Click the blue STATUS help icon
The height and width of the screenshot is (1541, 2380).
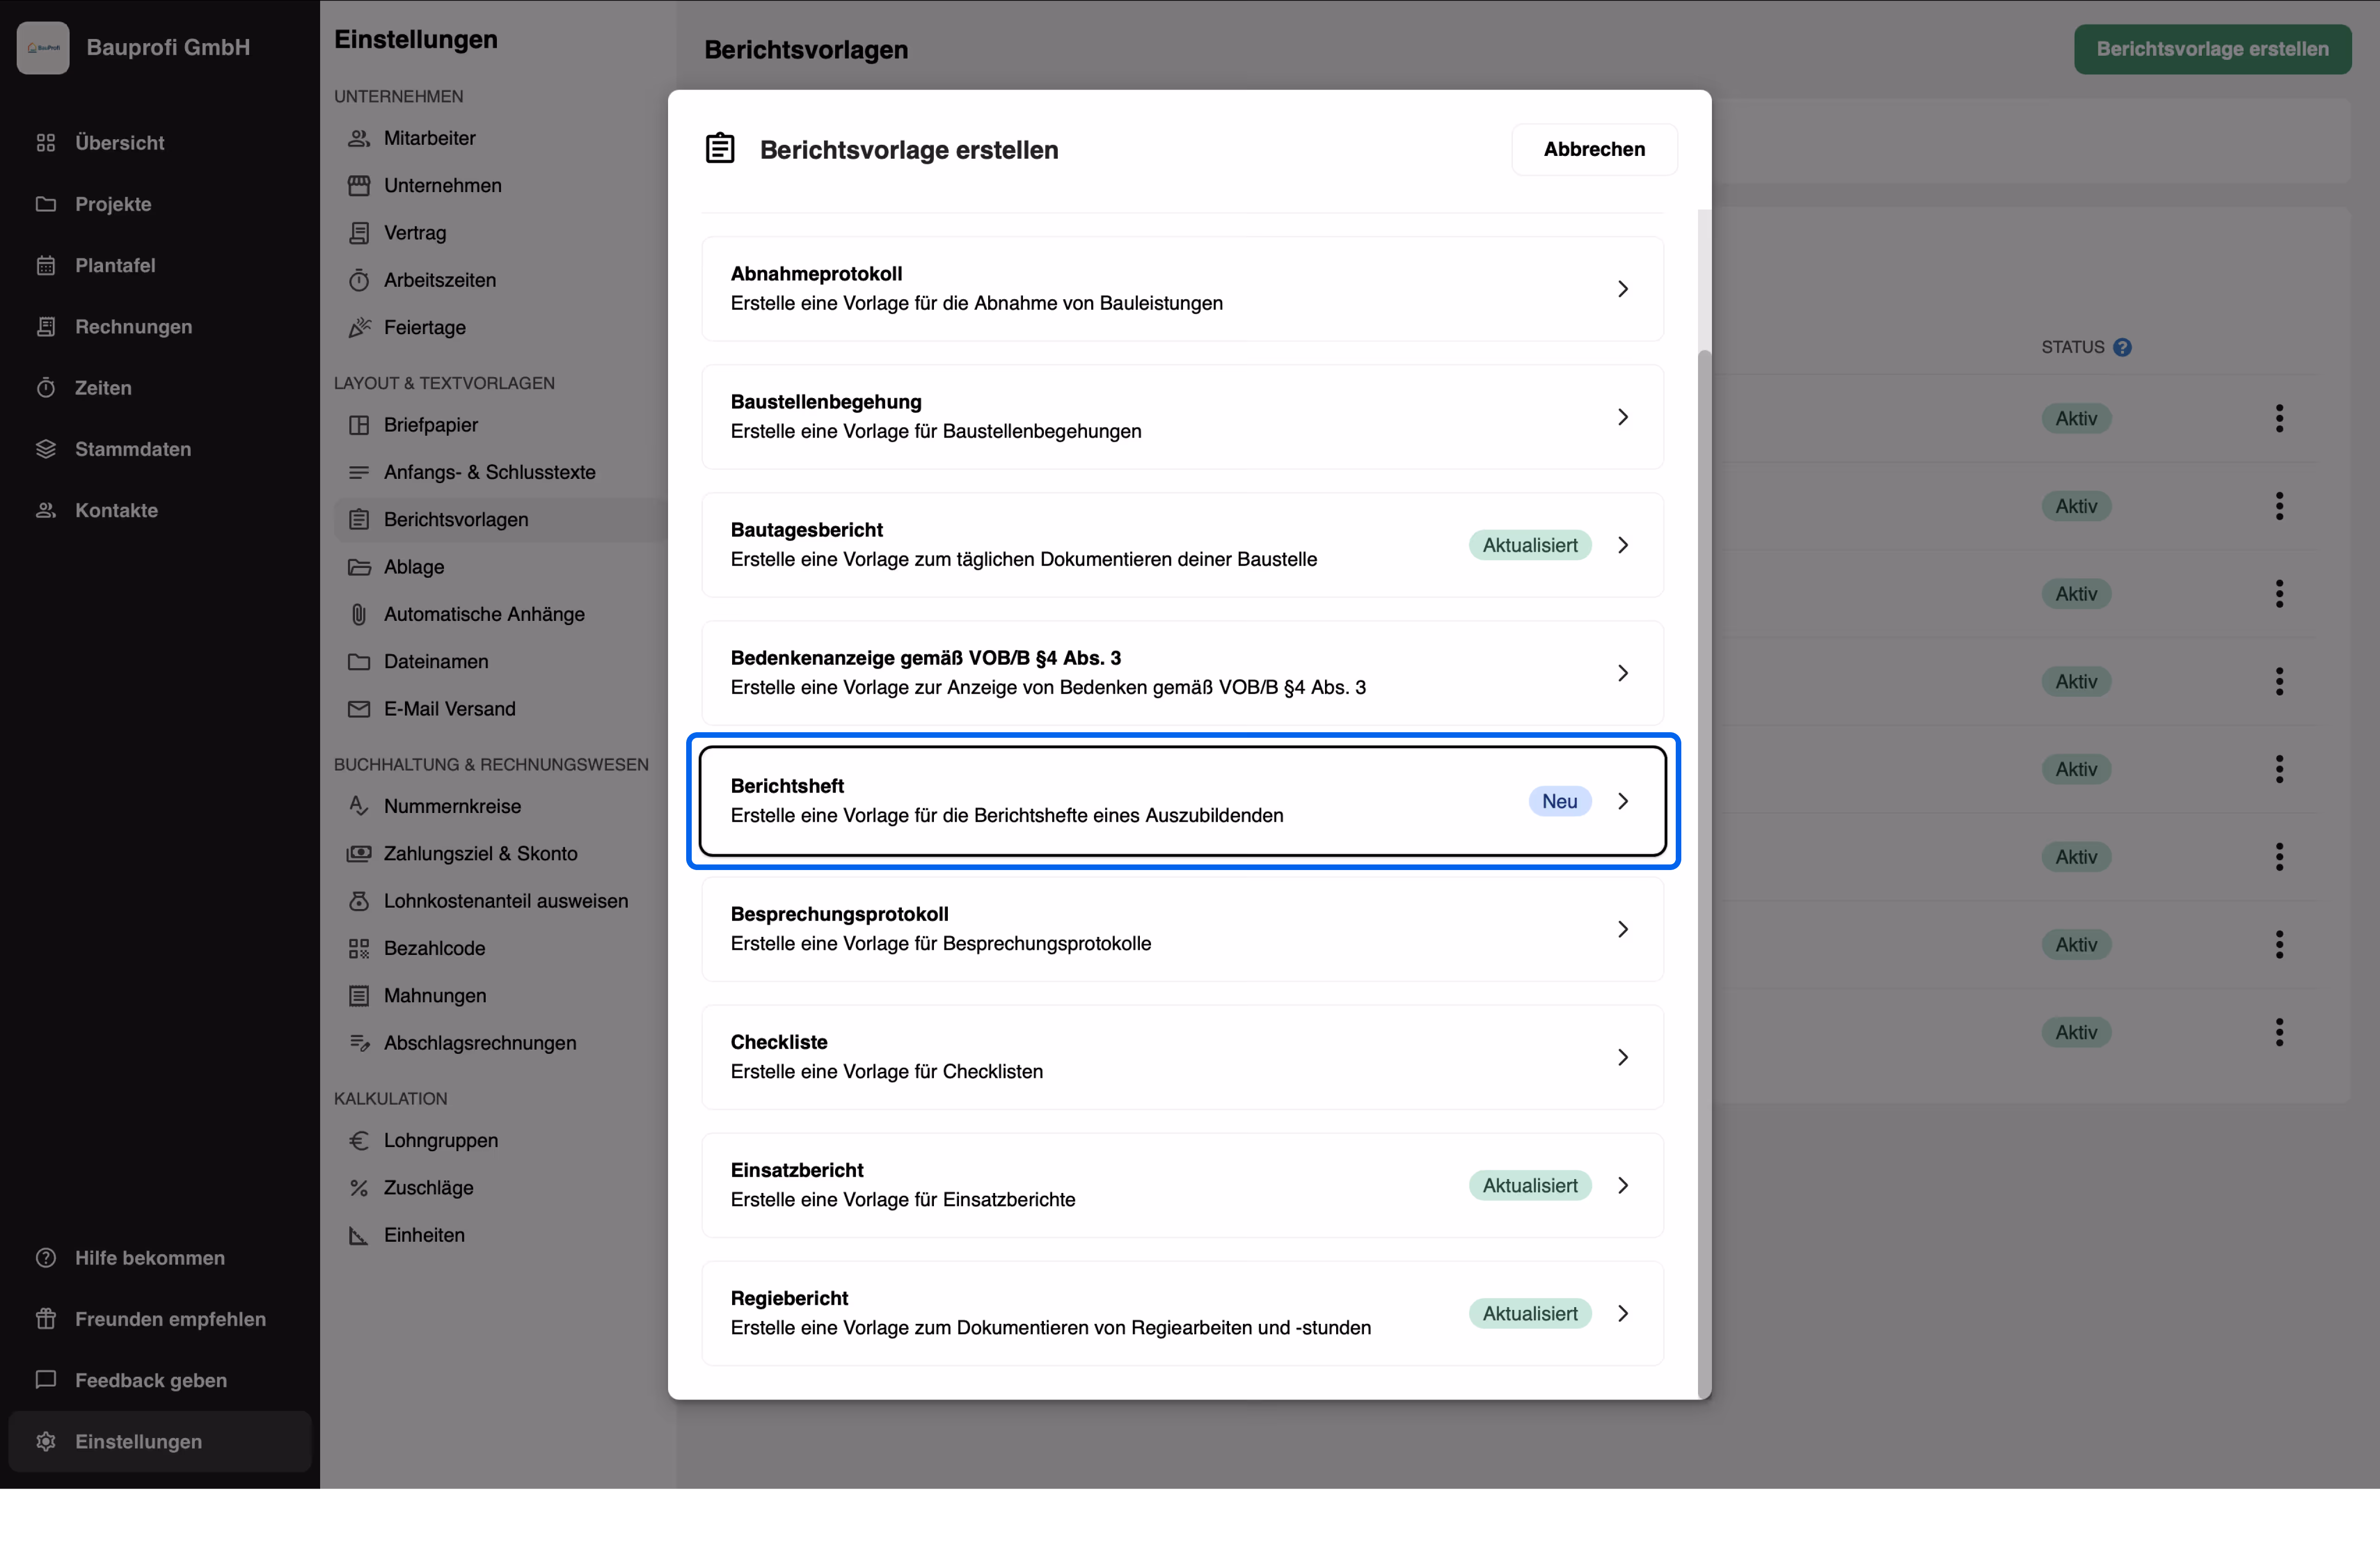(x=2122, y=347)
